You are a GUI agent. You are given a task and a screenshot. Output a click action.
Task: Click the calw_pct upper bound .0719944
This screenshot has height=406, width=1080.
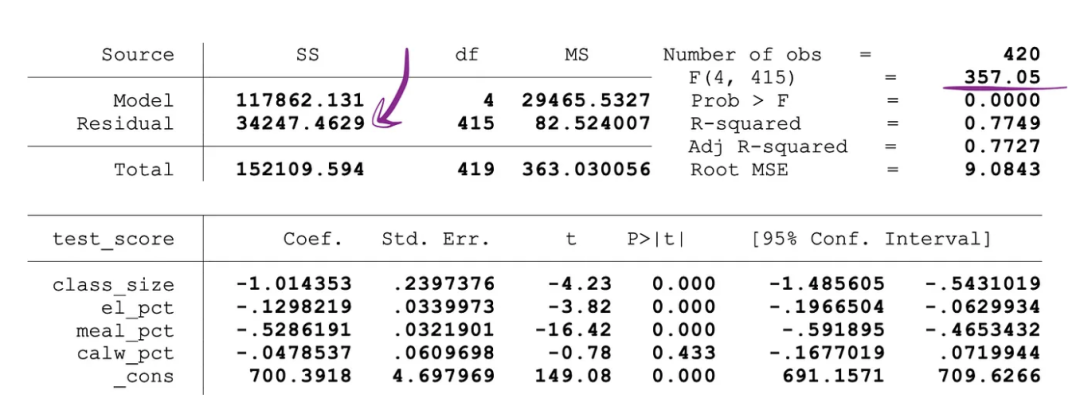point(988,354)
